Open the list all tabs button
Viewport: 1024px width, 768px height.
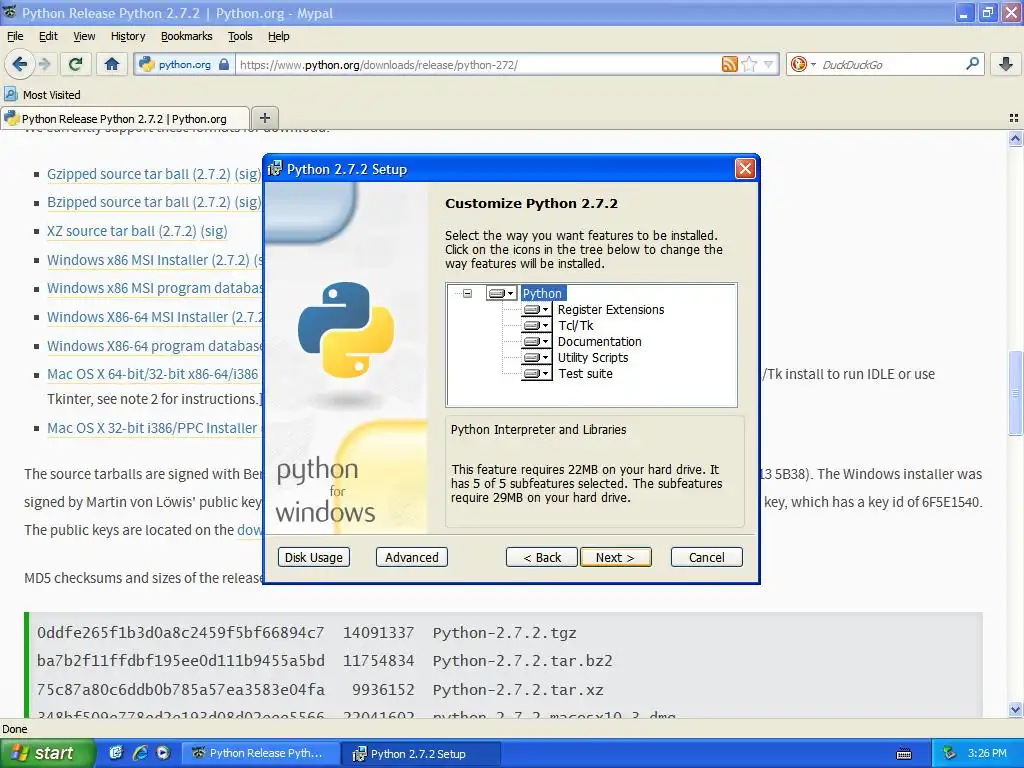pyautogui.click(x=1014, y=118)
